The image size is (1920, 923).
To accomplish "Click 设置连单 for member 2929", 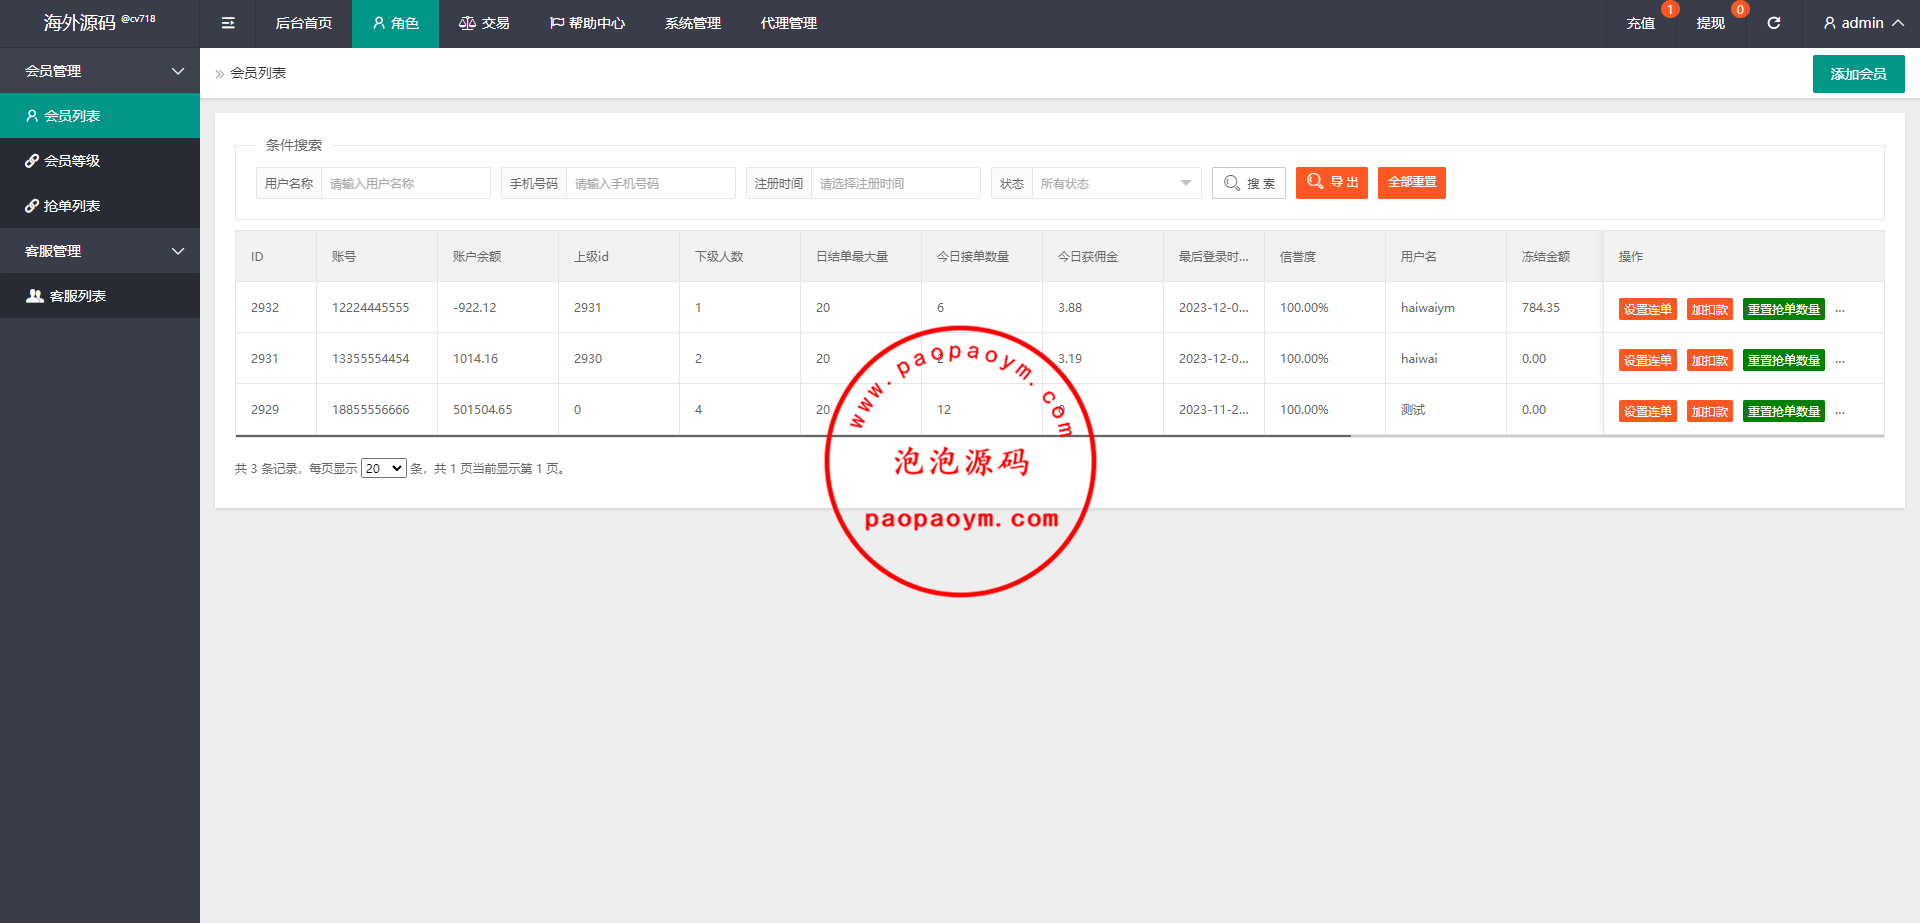I will pyautogui.click(x=1647, y=411).
